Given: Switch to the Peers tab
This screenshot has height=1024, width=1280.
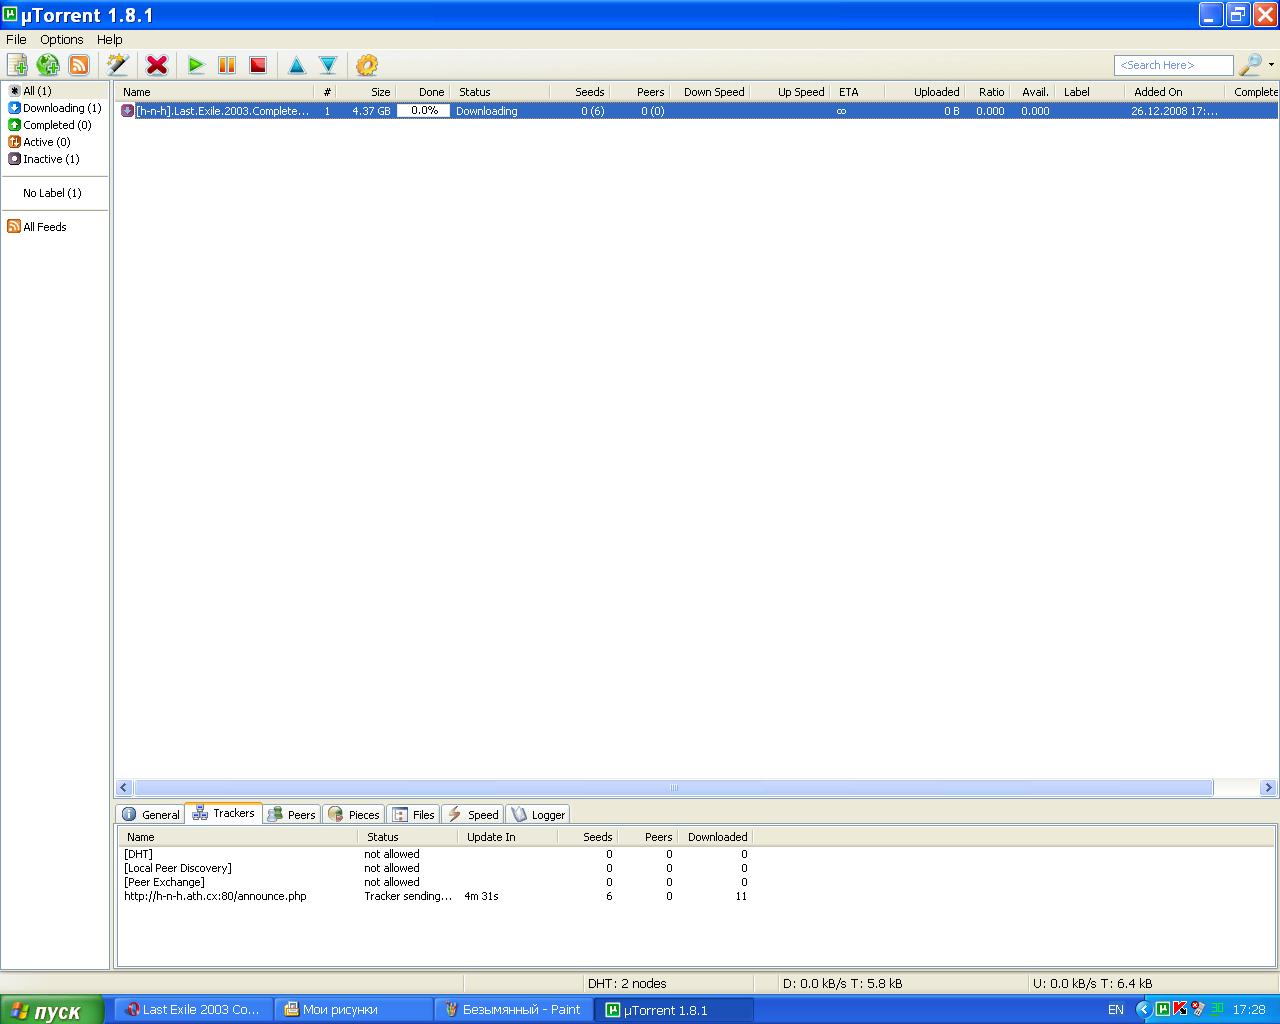Looking at the screenshot, I should [292, 814].
